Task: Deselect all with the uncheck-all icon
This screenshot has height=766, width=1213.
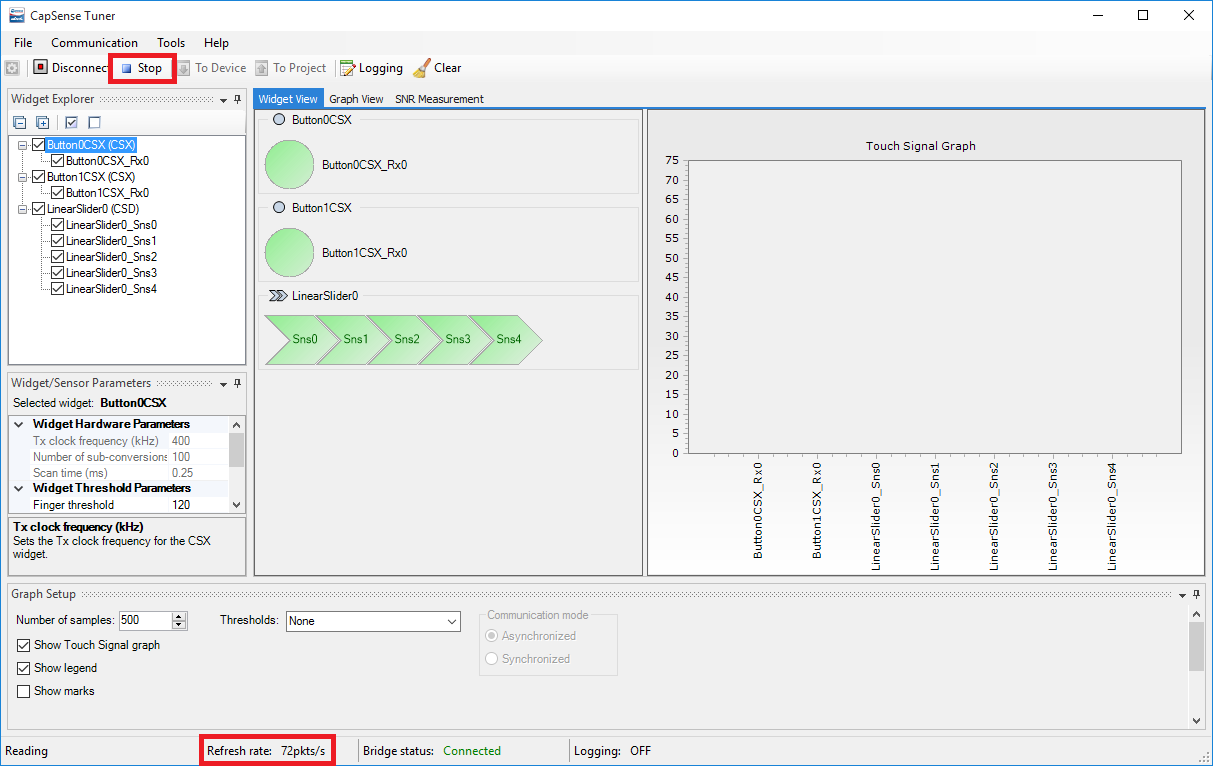Action: tap(95, 122)
